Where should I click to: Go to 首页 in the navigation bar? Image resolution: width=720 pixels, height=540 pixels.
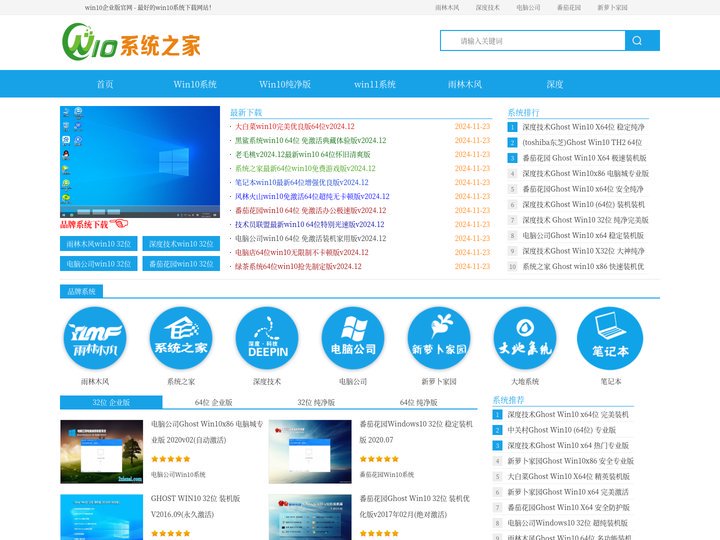click(105, 84)
